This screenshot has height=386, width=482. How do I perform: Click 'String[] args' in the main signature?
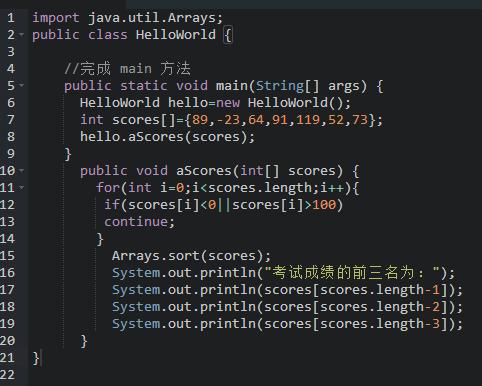pyautogui.click(x=311, y=86)
